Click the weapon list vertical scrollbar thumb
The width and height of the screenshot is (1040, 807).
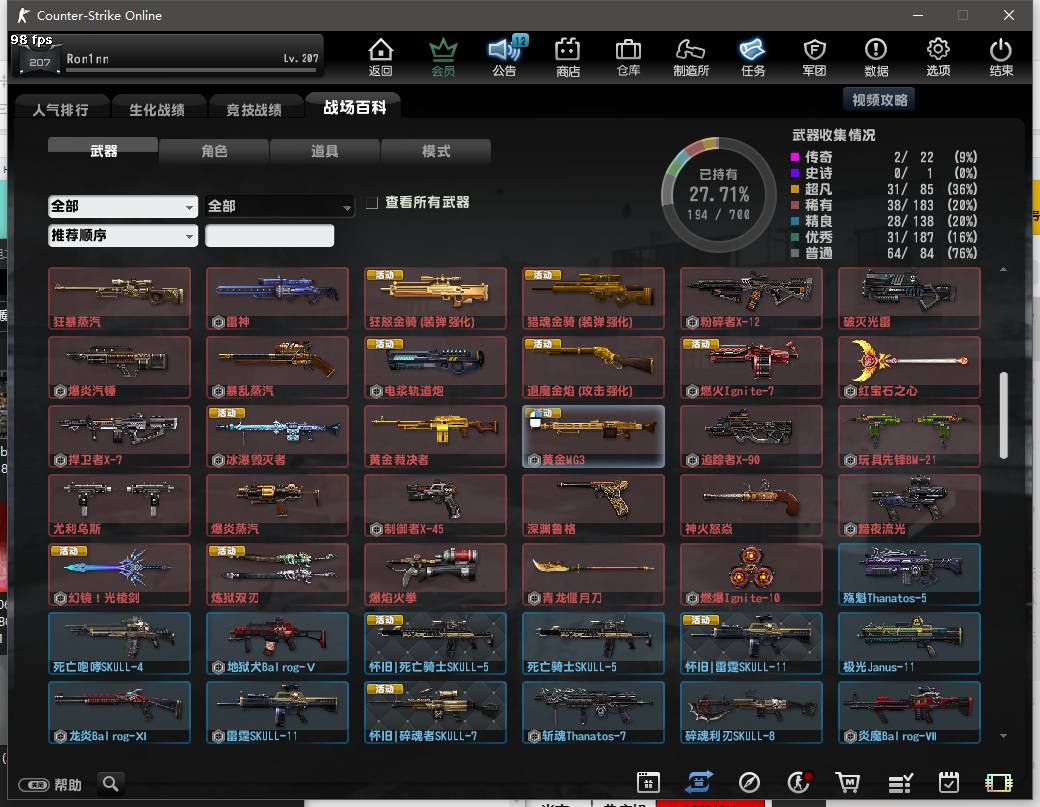pos(1003,415)
